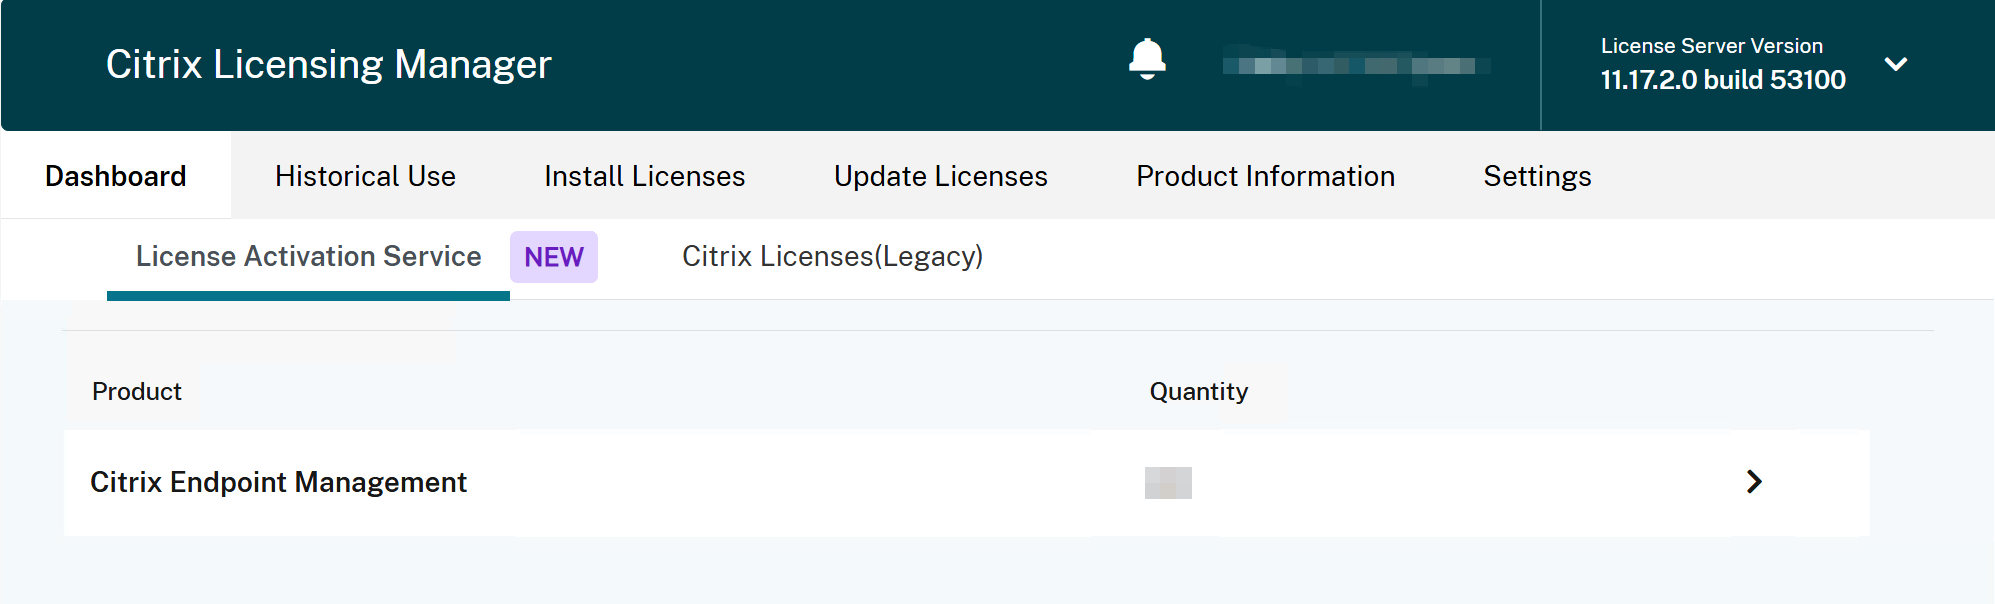The width and height of the screenshot is (1995, 604).
Task: Click the blurred username in the header
Action: pyautogui.click(x=1356, y=66)
